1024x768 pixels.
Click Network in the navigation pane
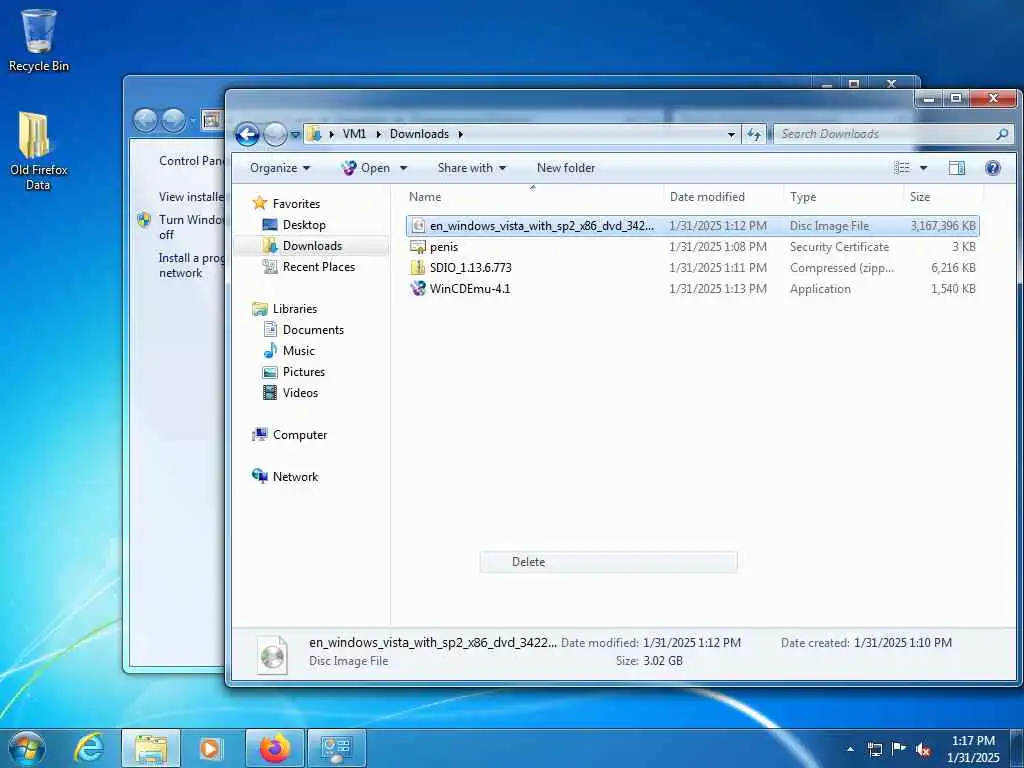(x=295, y=477)
